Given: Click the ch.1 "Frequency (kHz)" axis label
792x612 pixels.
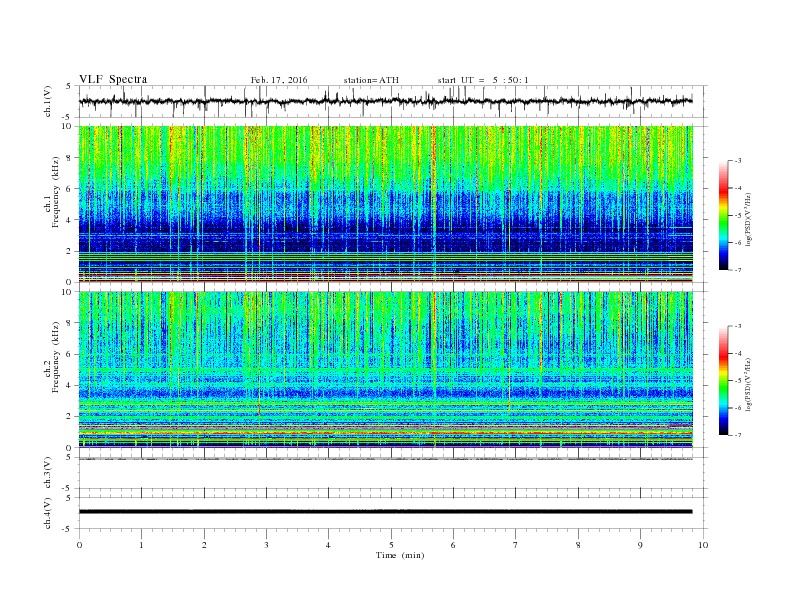Looking at the screenshot, I should click(x=56, y=192).
